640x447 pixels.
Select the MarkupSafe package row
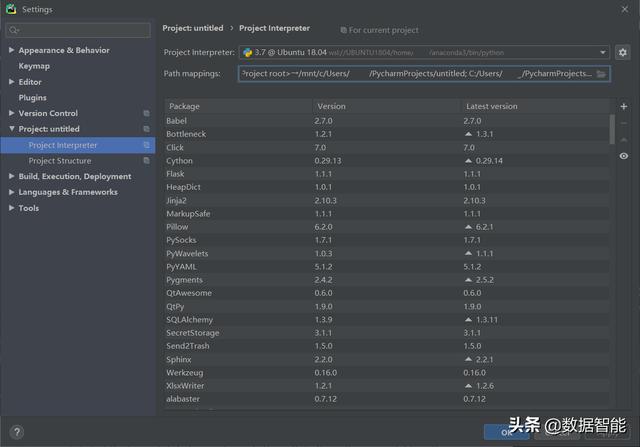(x=387, y=213)
